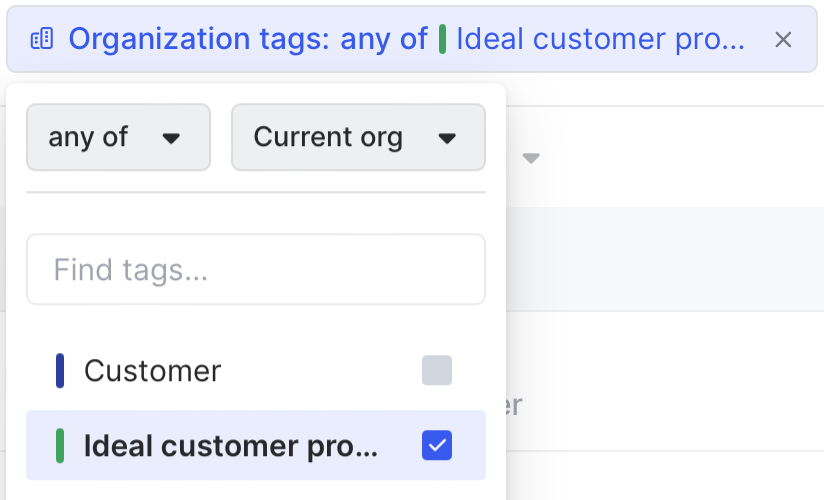Click the blue color bar beside Customer
The height and width of the screenshot is (500, 824).
60,371
